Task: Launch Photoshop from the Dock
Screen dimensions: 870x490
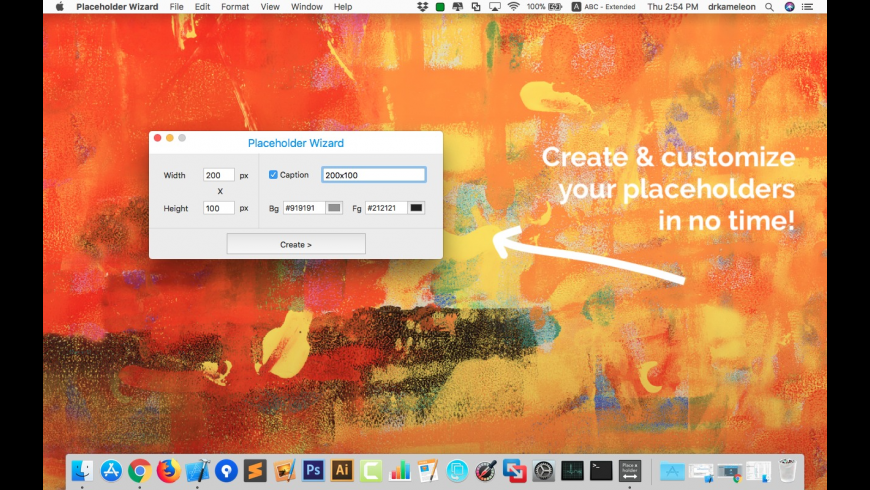Action: [313, 471]
